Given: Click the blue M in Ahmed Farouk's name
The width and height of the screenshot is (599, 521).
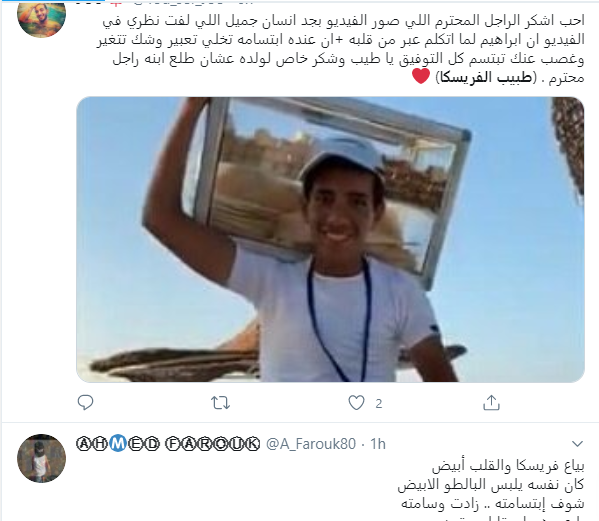Looking at the screenshot, I should click(x=118, y=444).
